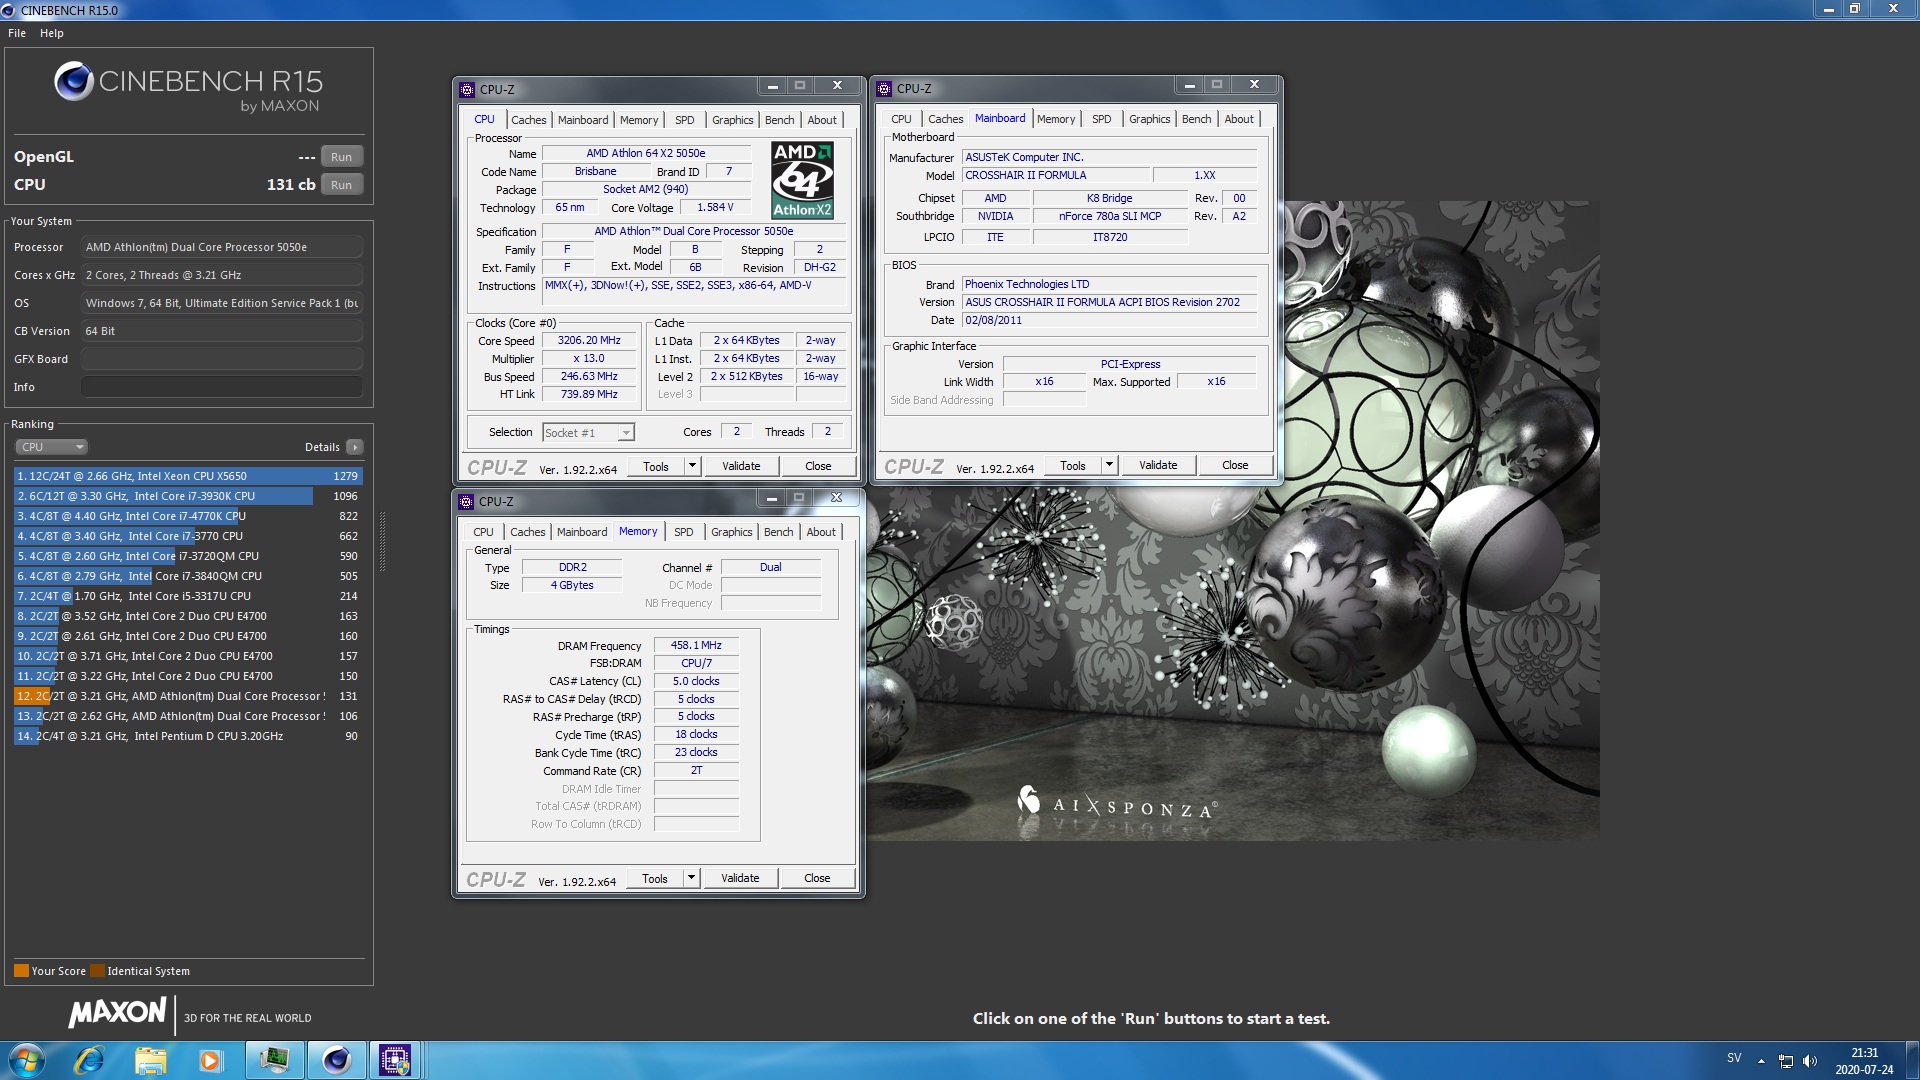The width and height of the screenshot is (1920, 1080).
Task: Switch to SPD tab in CPU window
Action: [685, 120]
